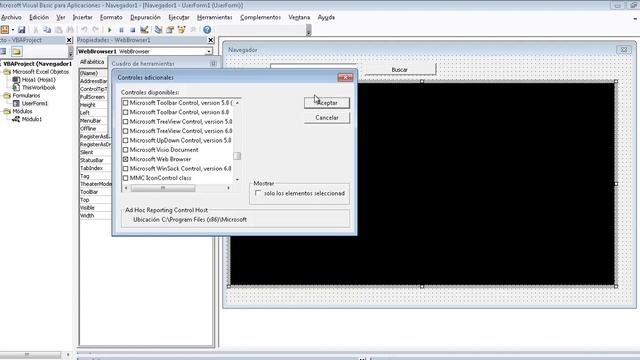Image resolution: width=640 pixels, height=360 pixels.
Task: Open the Properties Window toolbar icon
Action: 170,30
